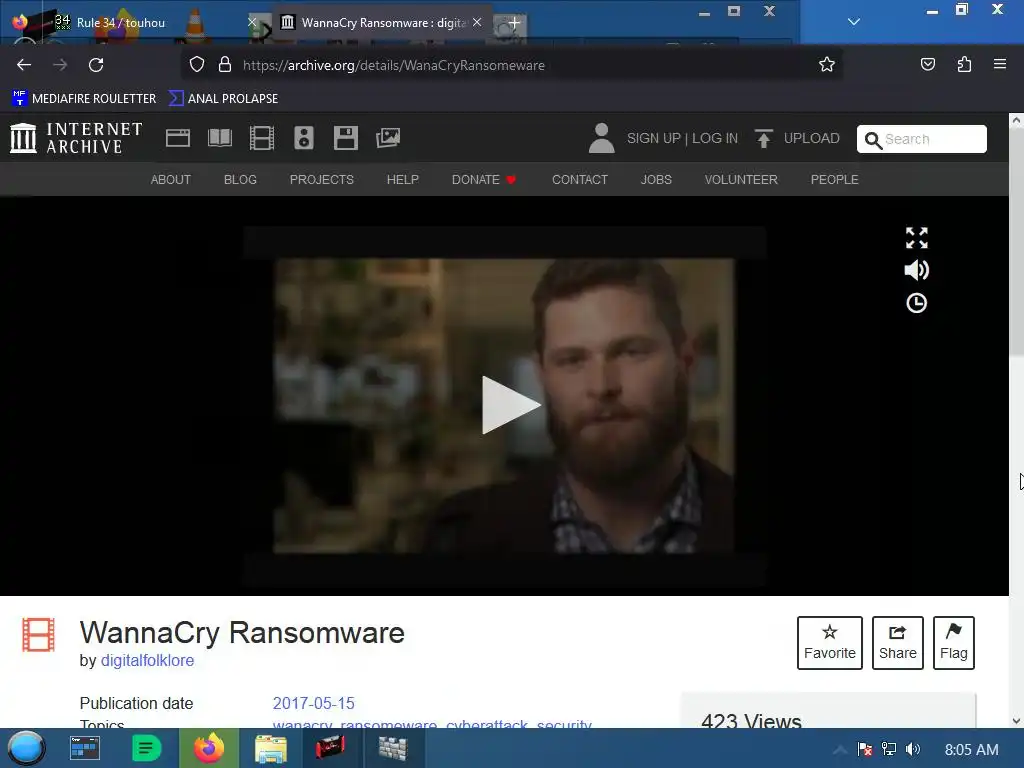
Task: Open the Images icon in Archive header
Action: click(x=388, y=138)
